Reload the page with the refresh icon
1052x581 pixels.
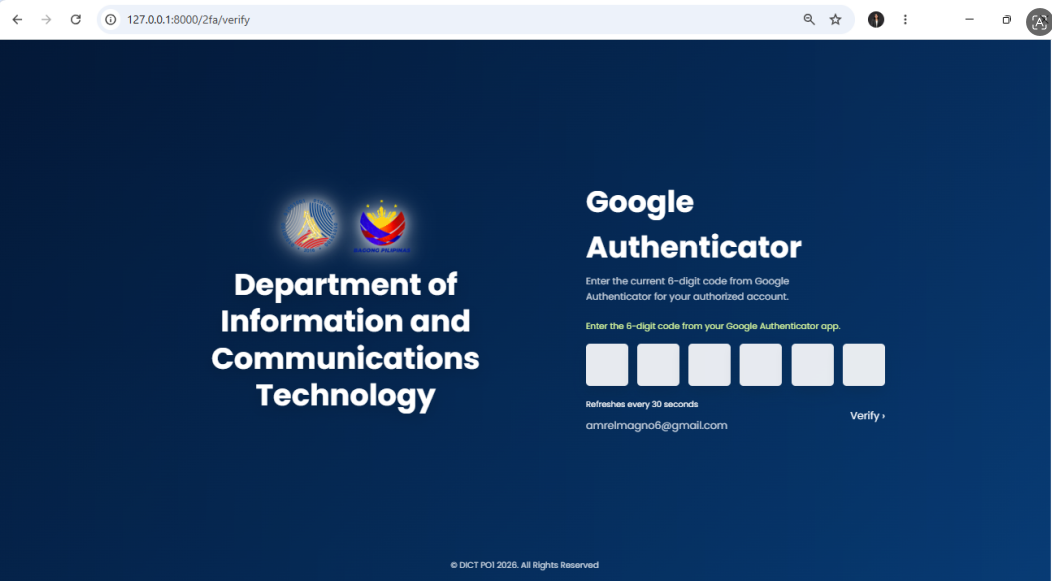point(76,19)
